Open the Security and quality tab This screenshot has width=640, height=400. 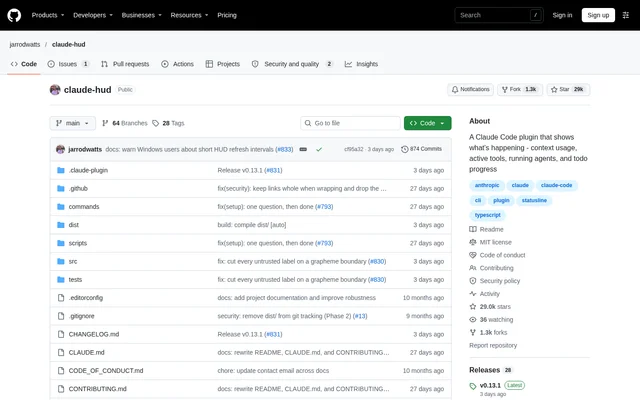pos(292,64)
